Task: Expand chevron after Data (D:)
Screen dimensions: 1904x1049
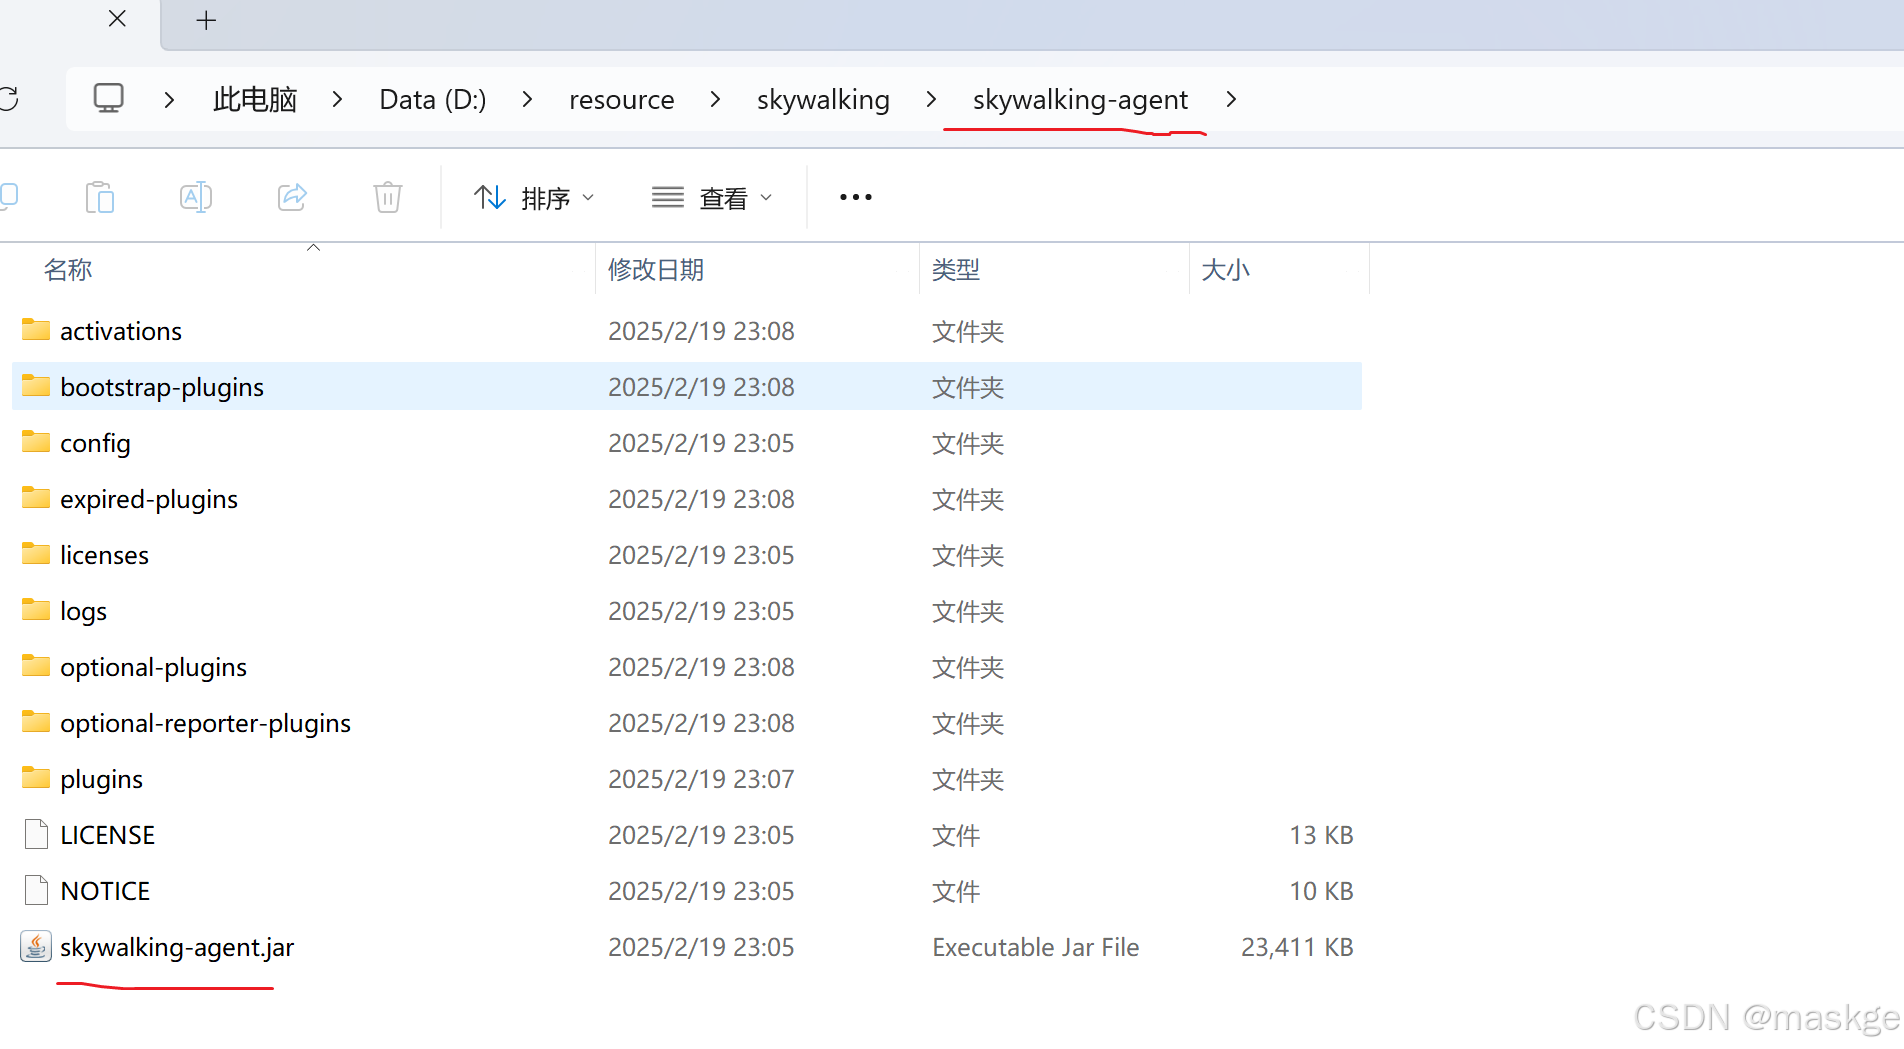Action: pyautogui.click(x=527, y=99)
